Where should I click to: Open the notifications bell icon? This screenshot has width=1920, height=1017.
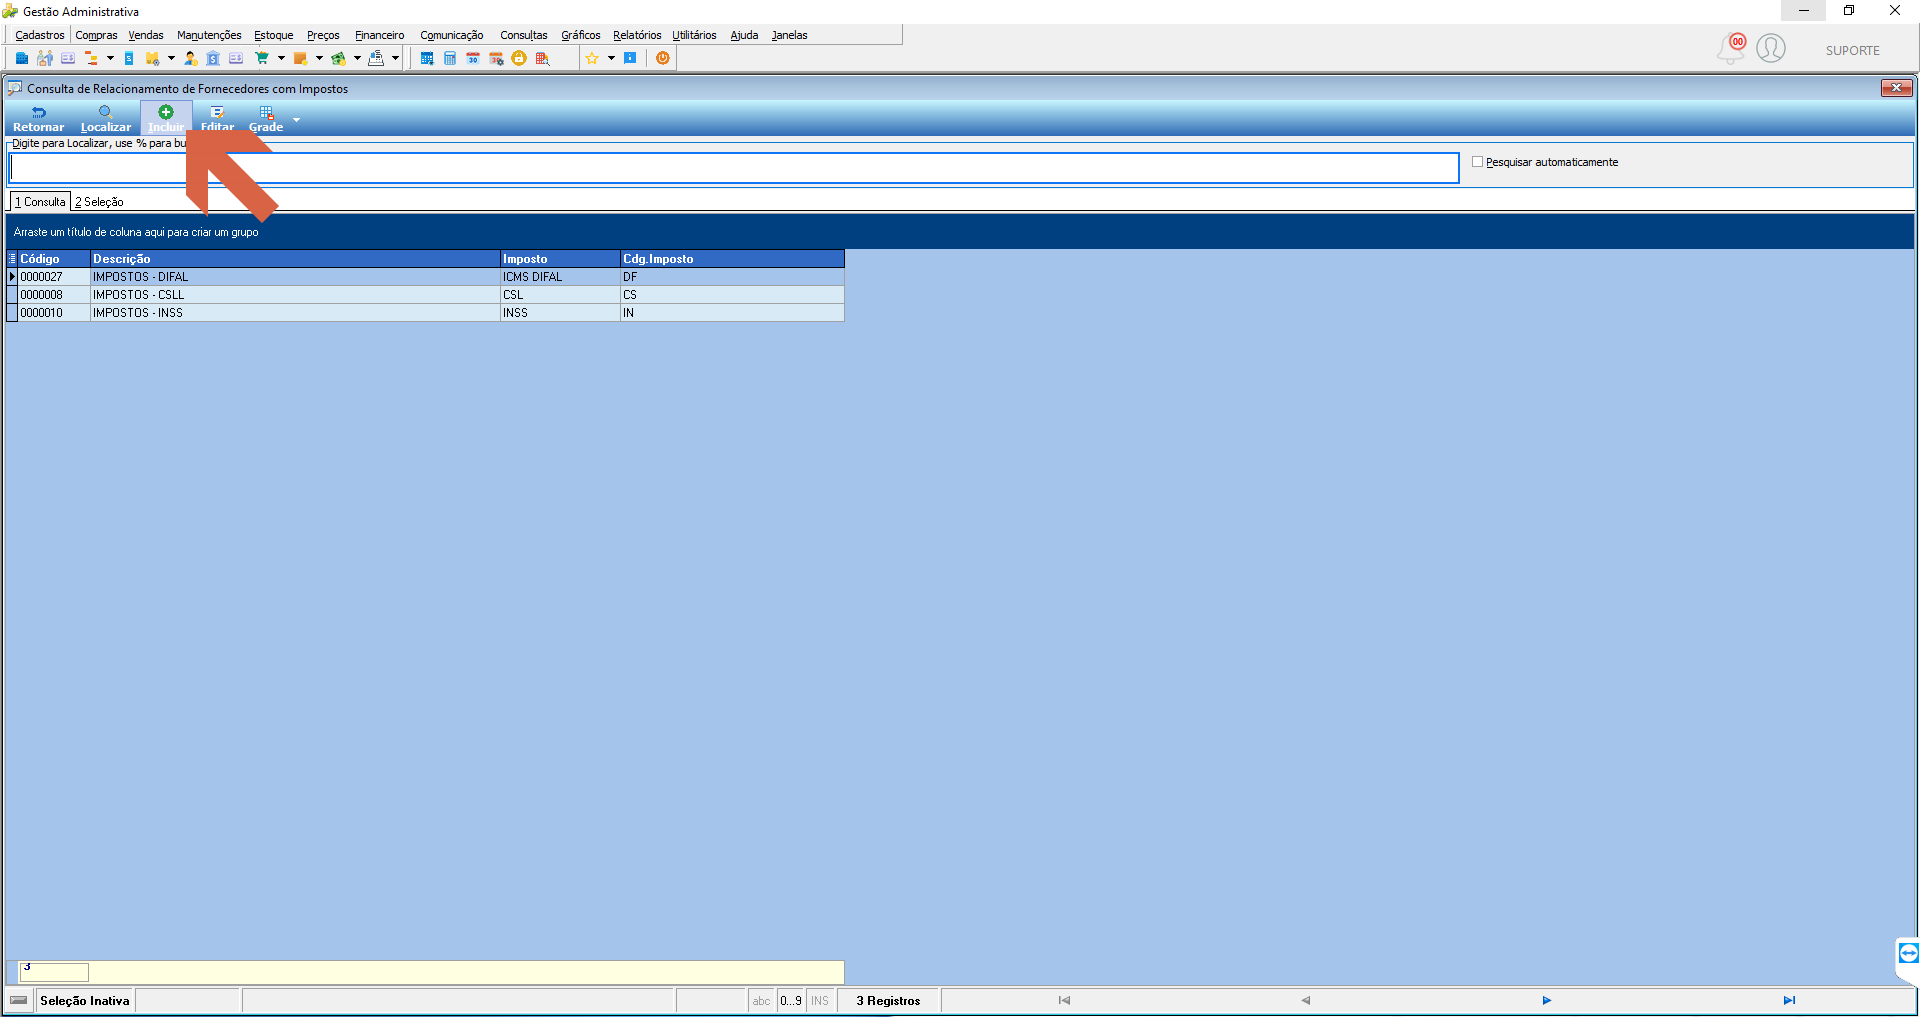pyautogui.click(x=1731, y=48)
